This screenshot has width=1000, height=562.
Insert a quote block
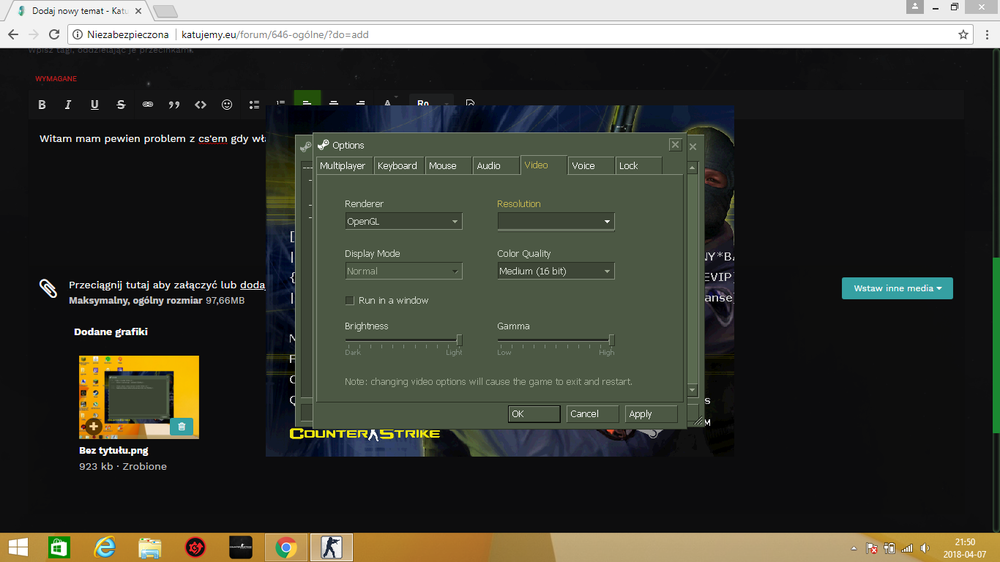[x=174, y=105]
